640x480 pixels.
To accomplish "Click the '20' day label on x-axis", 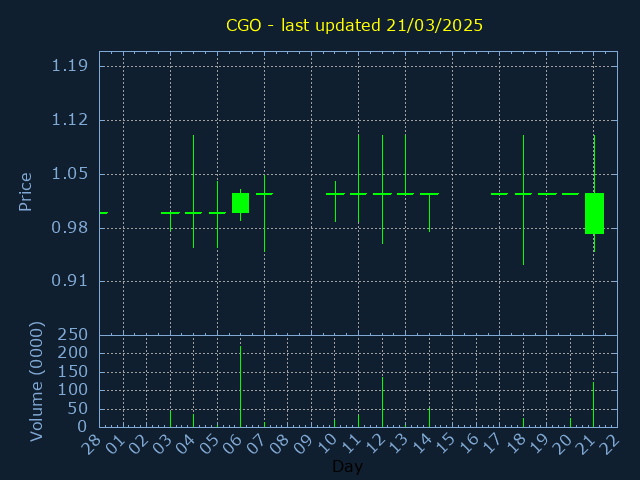I will 563,444.
